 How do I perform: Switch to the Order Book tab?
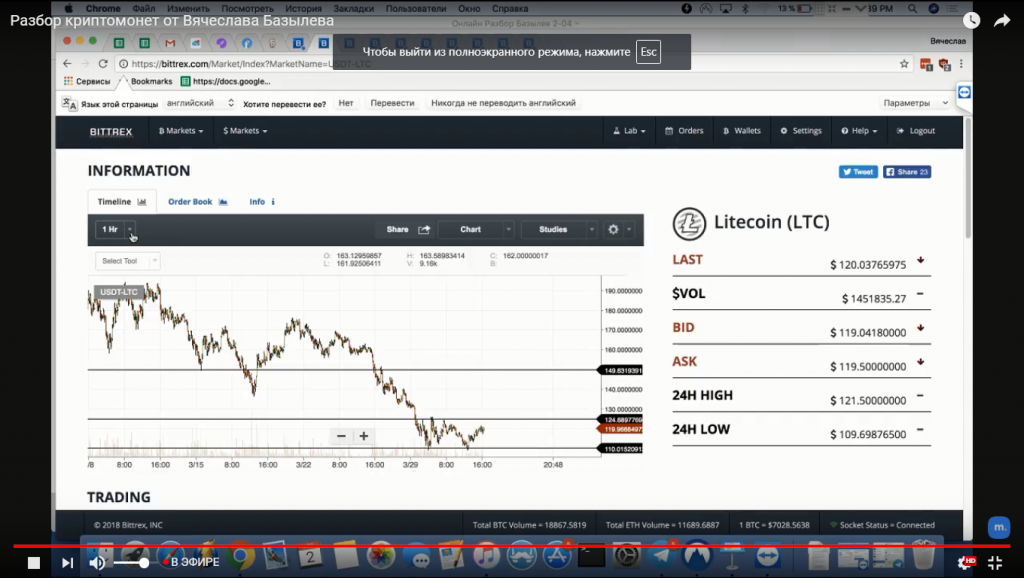click(x=198, y=202)
